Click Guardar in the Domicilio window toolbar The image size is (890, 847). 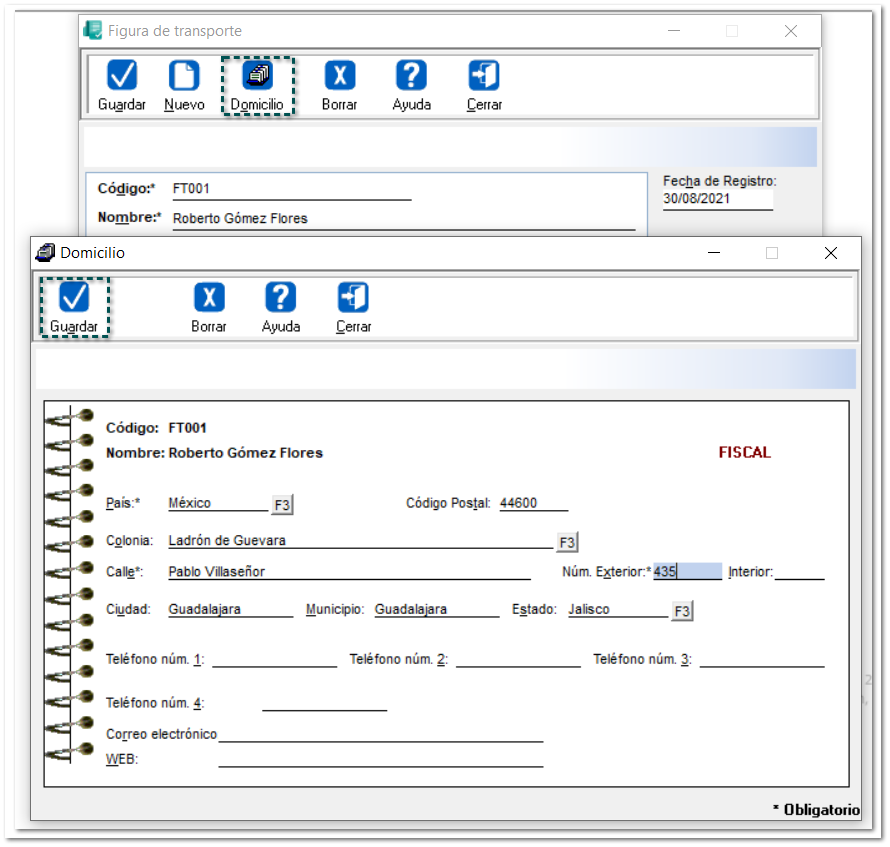coord(74,307)
